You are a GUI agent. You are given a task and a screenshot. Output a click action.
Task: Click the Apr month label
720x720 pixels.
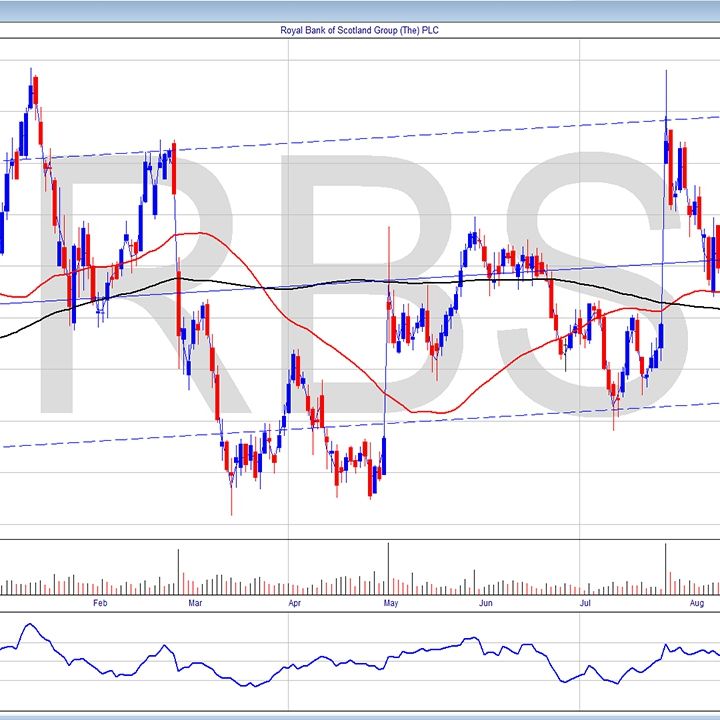tap(294, 604)
